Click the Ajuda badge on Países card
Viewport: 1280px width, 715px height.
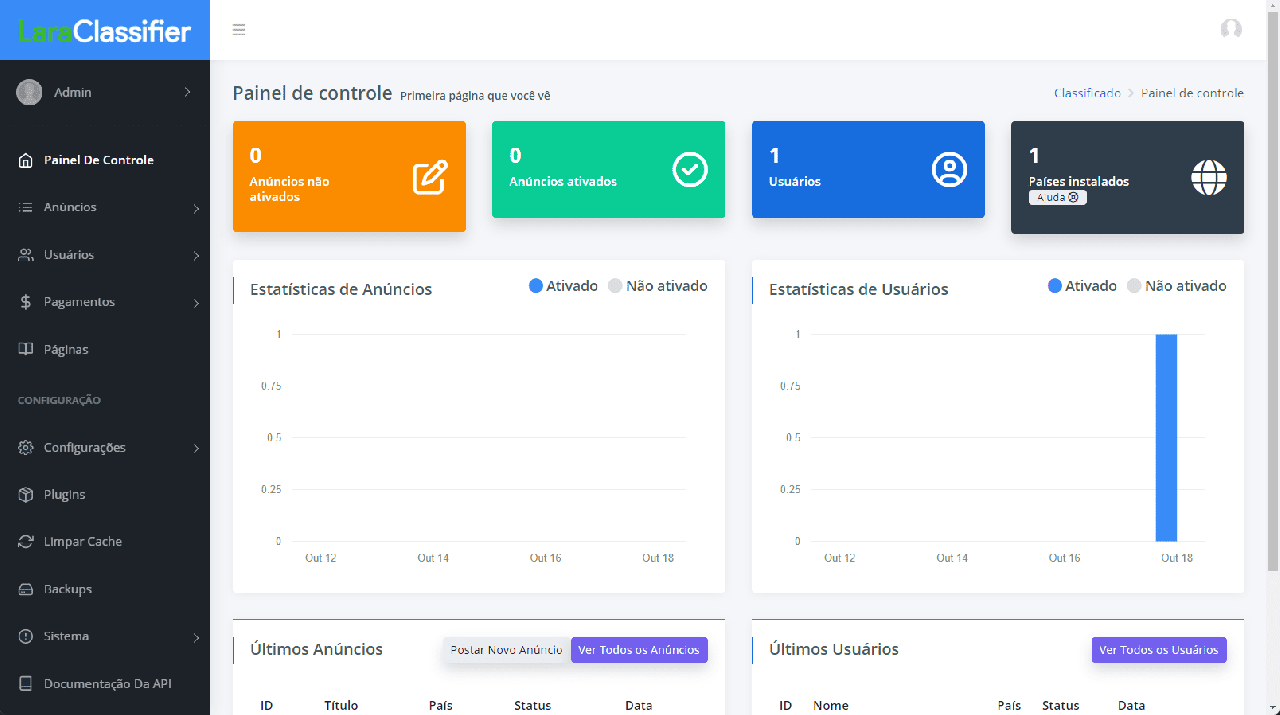coord(1058,197)
